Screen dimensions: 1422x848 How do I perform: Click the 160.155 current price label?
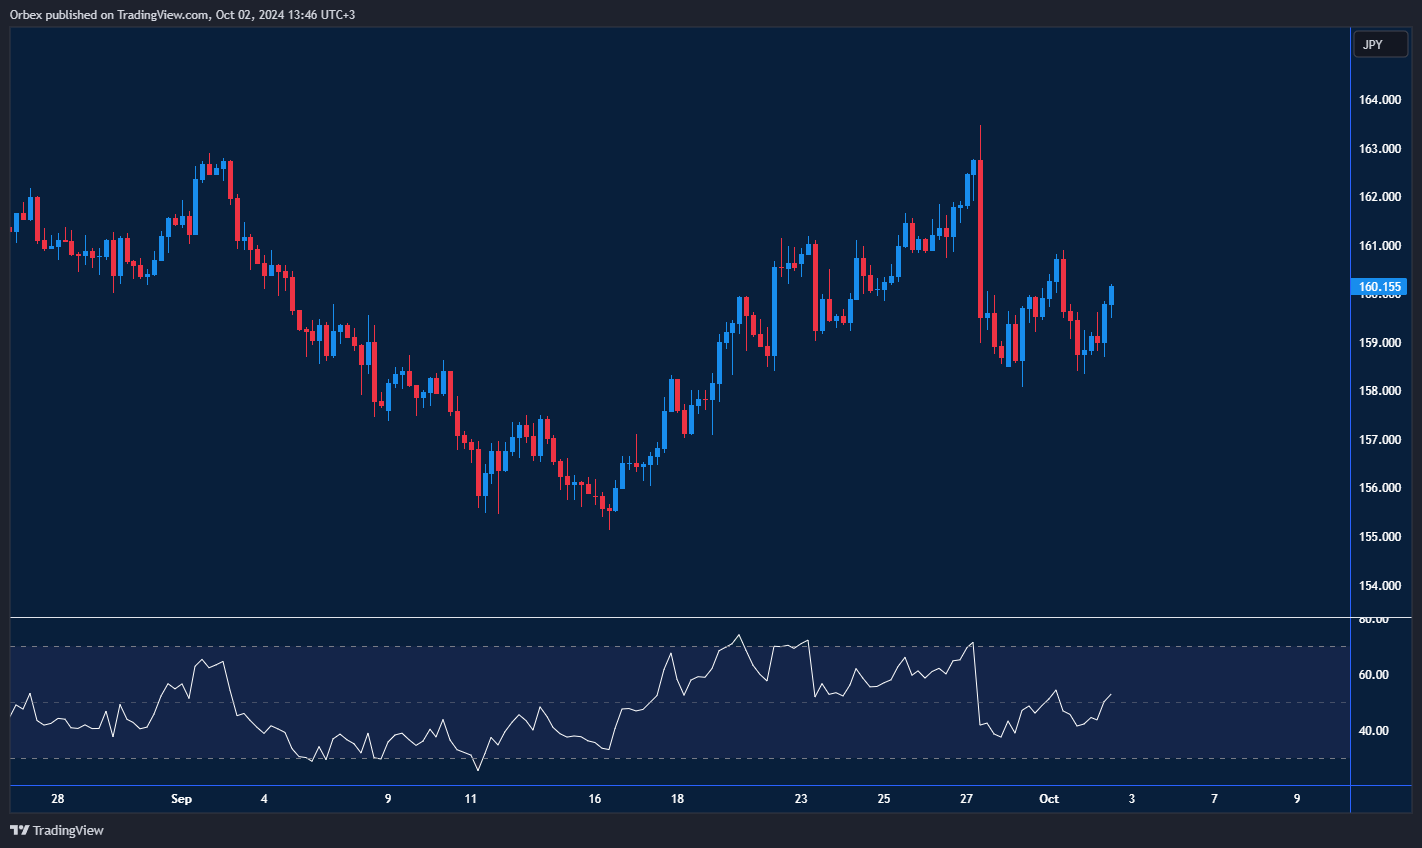[x=1379, y=287]
